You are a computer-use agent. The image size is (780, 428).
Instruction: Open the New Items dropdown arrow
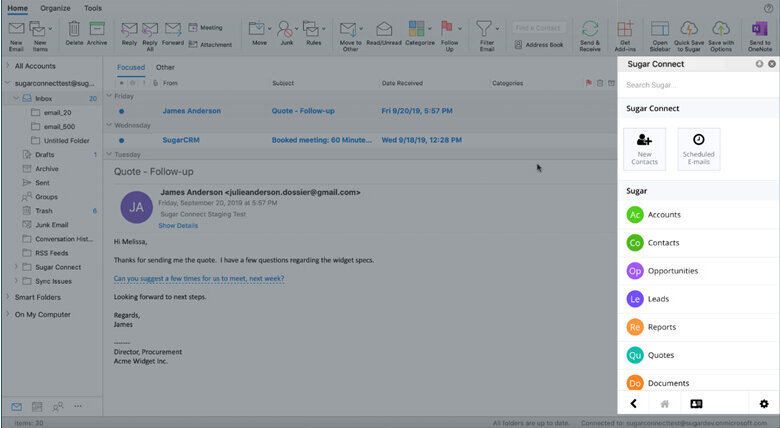pos(50,29)
